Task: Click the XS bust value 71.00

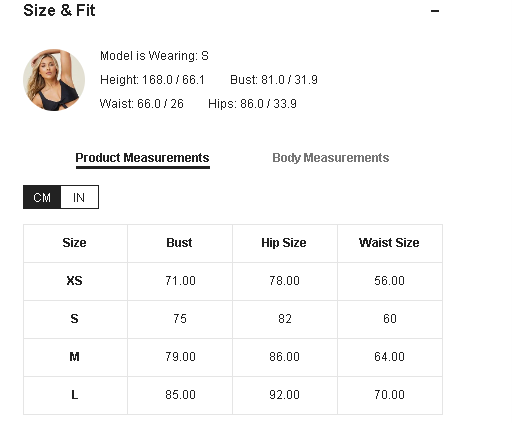Action: (180, 281)
